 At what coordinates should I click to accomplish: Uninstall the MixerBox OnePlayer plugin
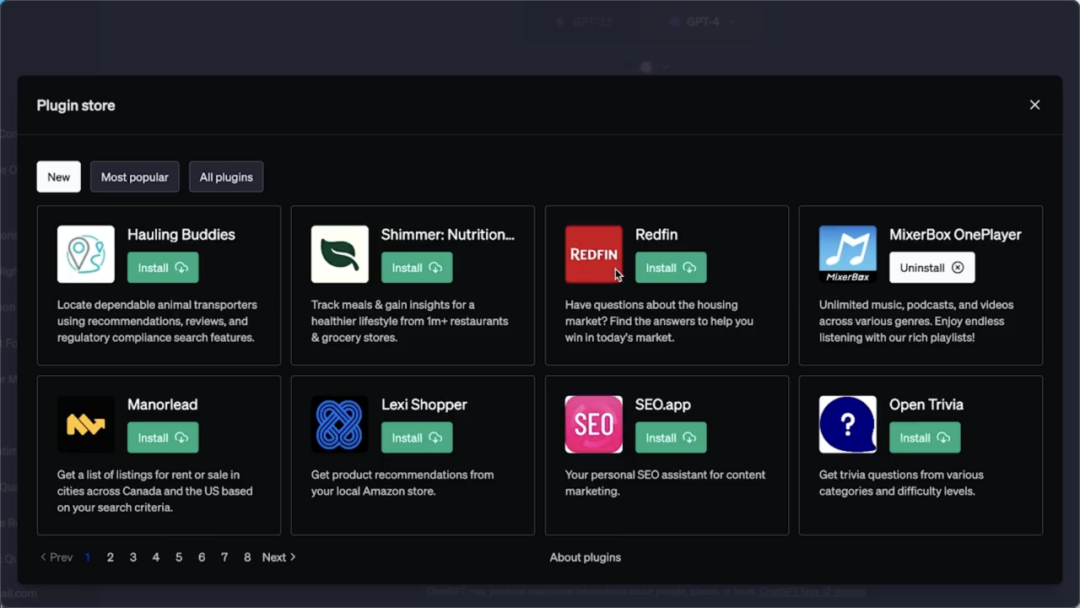point(932,268)
